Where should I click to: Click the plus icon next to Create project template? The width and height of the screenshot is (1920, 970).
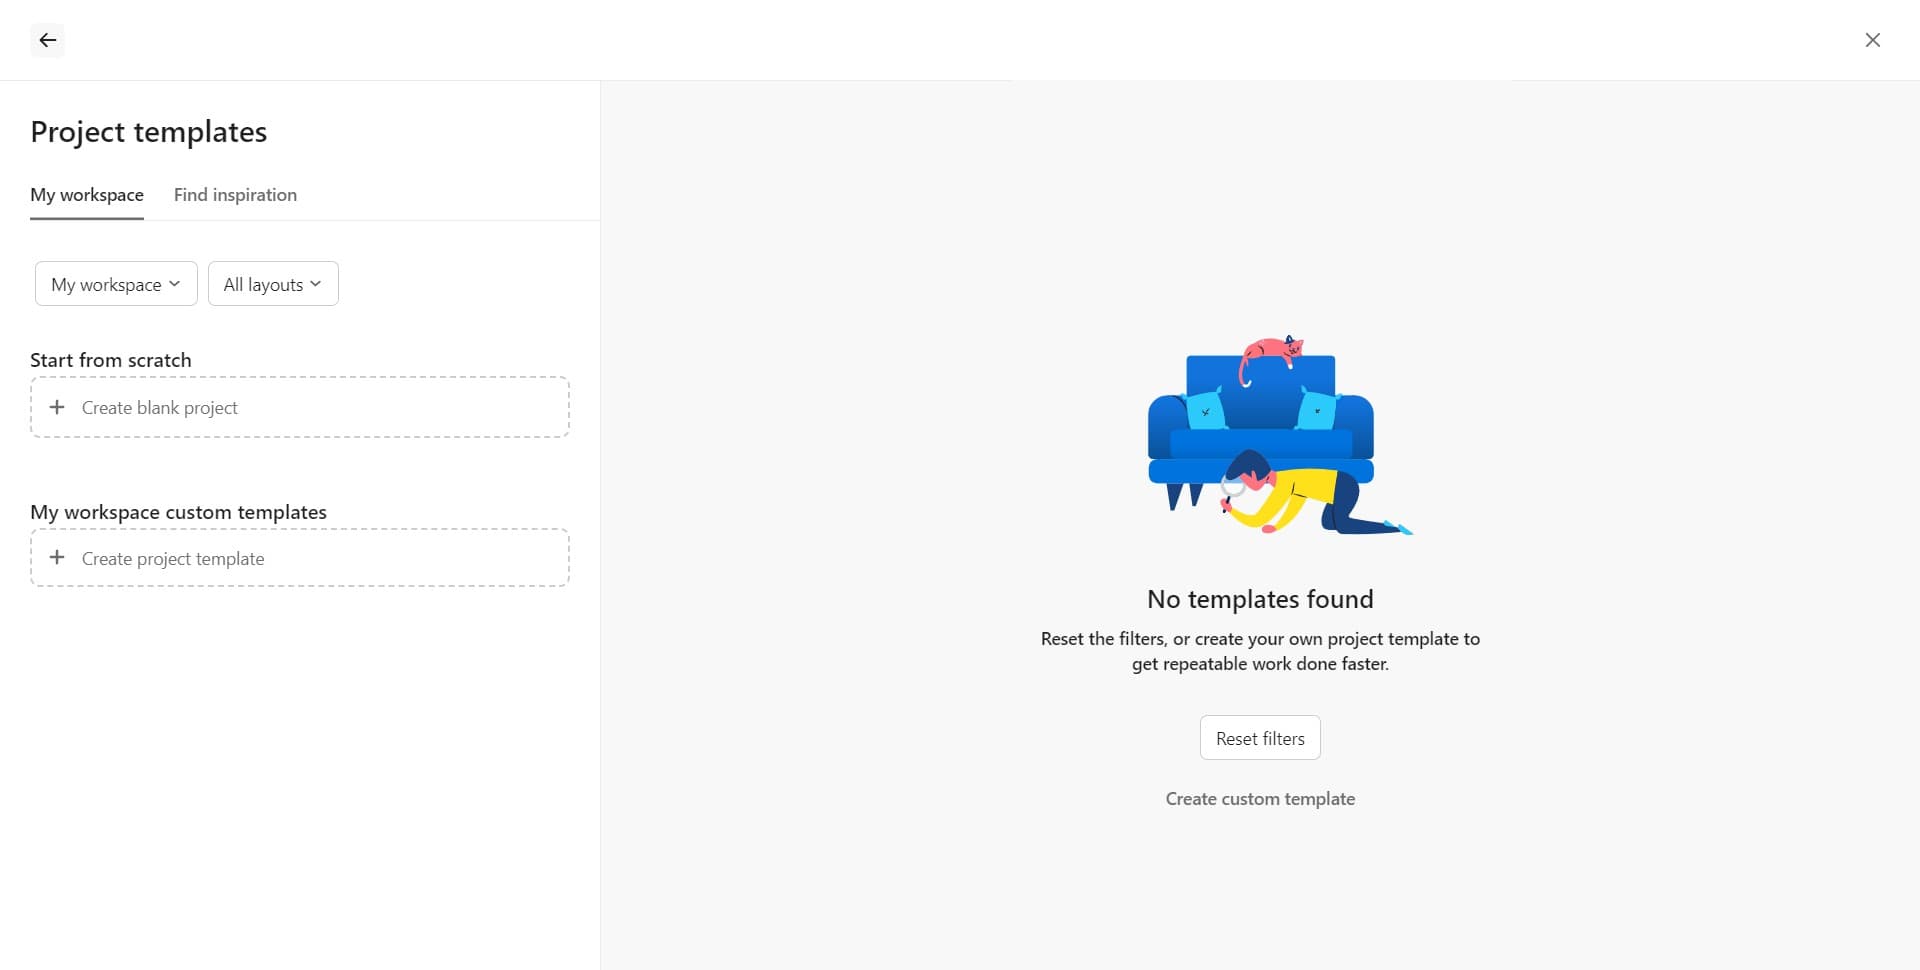(x=58, y=558)
